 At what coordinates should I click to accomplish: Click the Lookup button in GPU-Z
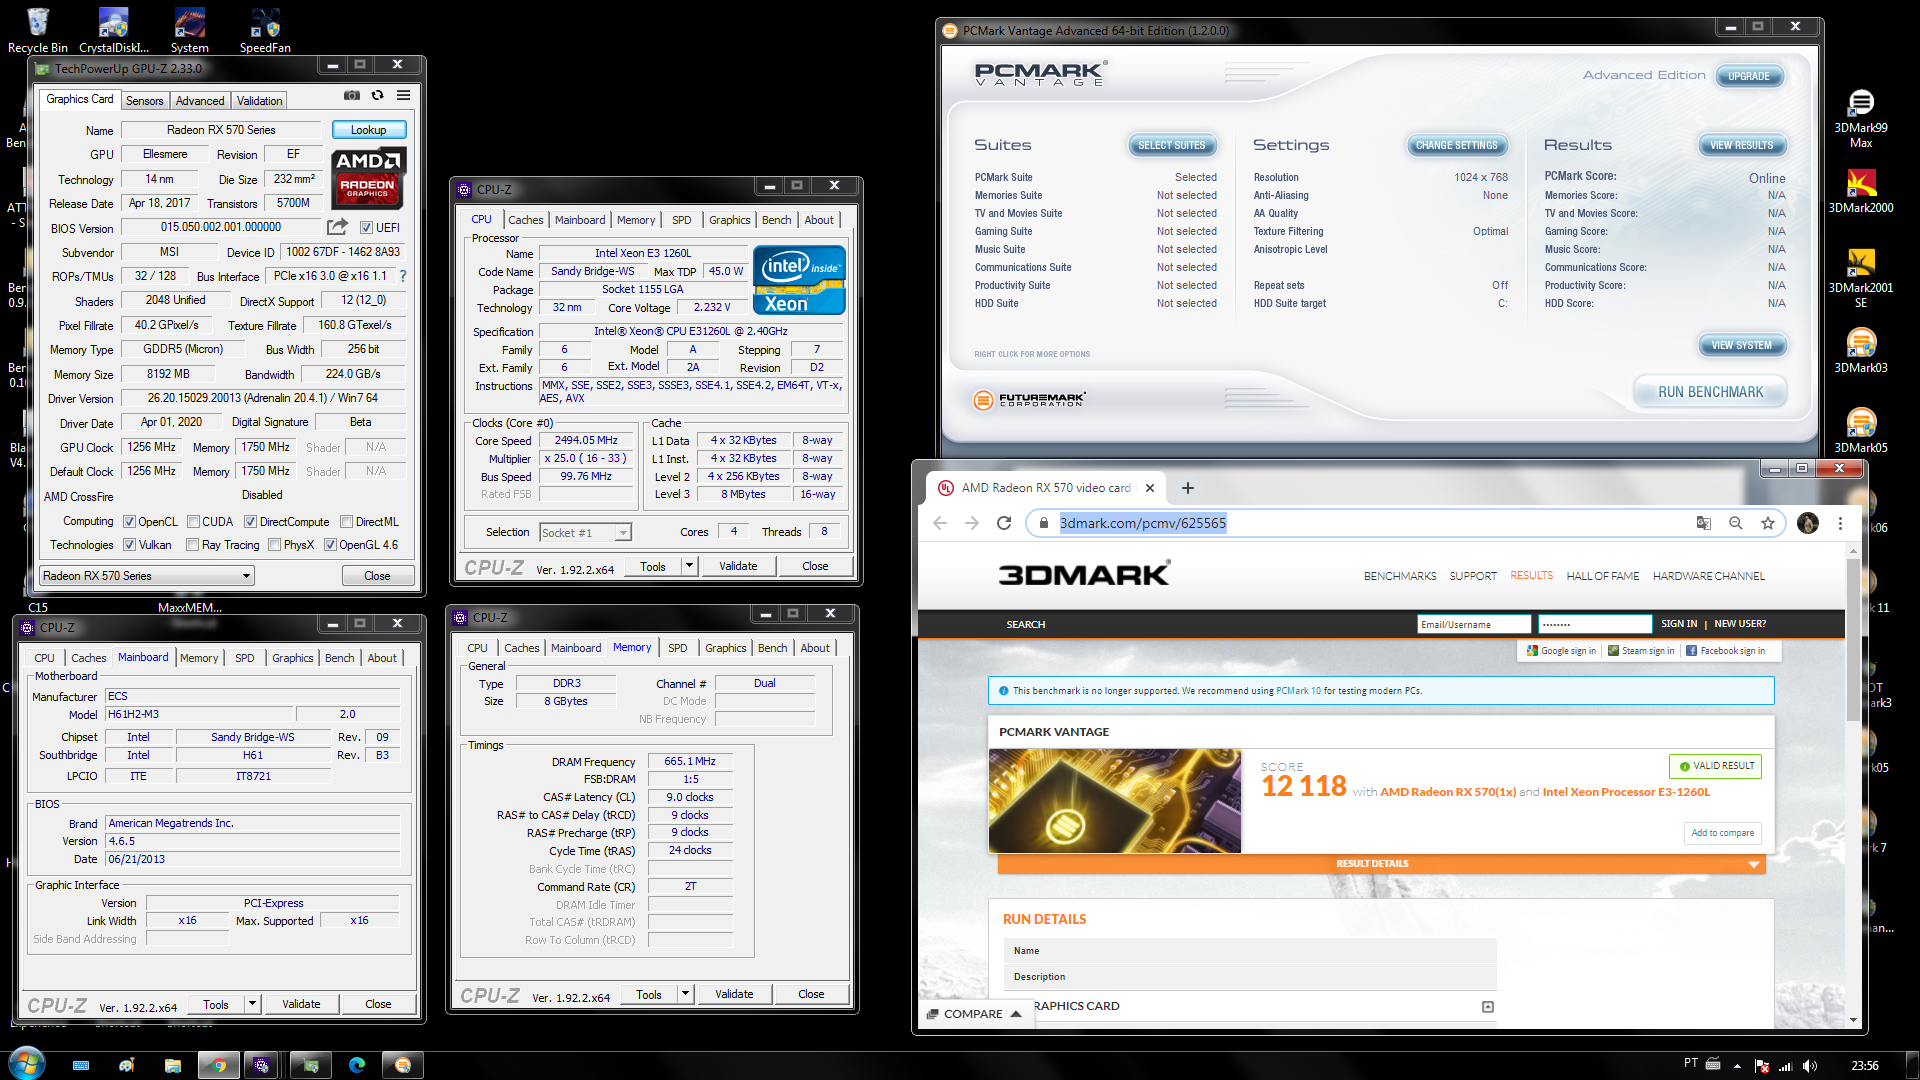[x=368, y=130]
